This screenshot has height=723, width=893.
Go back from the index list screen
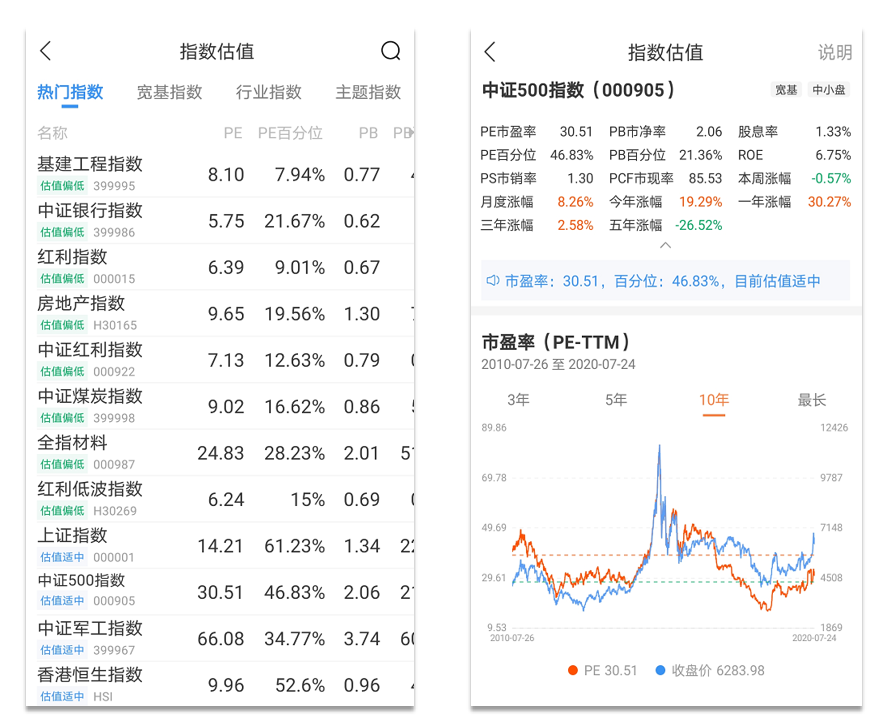(46, 52)
